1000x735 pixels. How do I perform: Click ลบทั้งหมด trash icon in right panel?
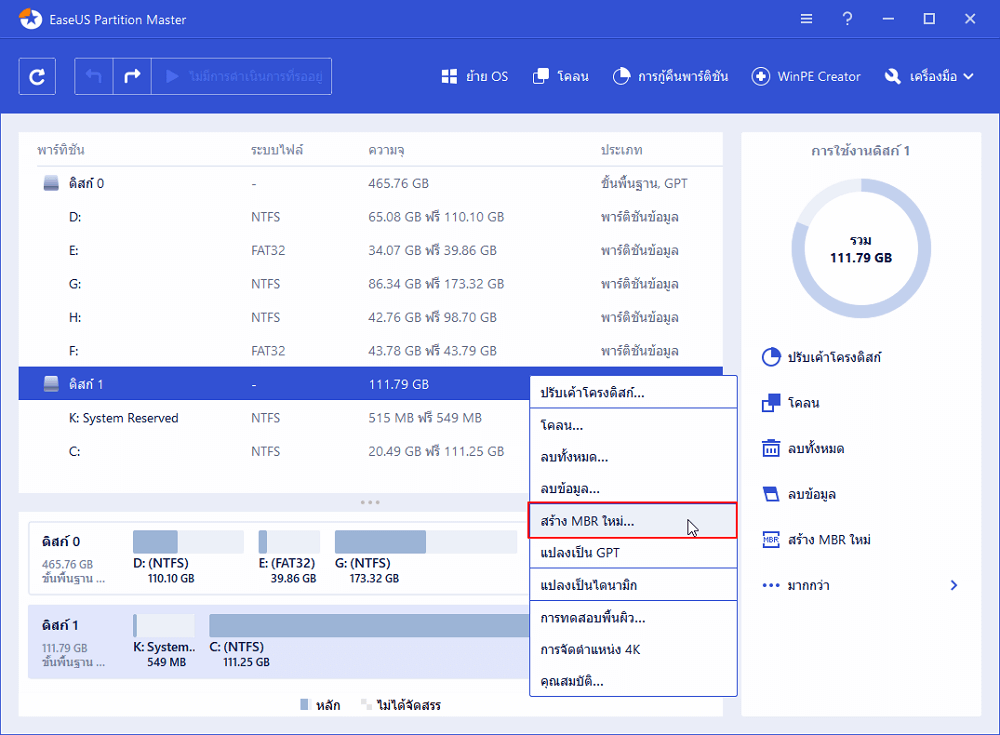pyautogui.click(x=771, y=449)
